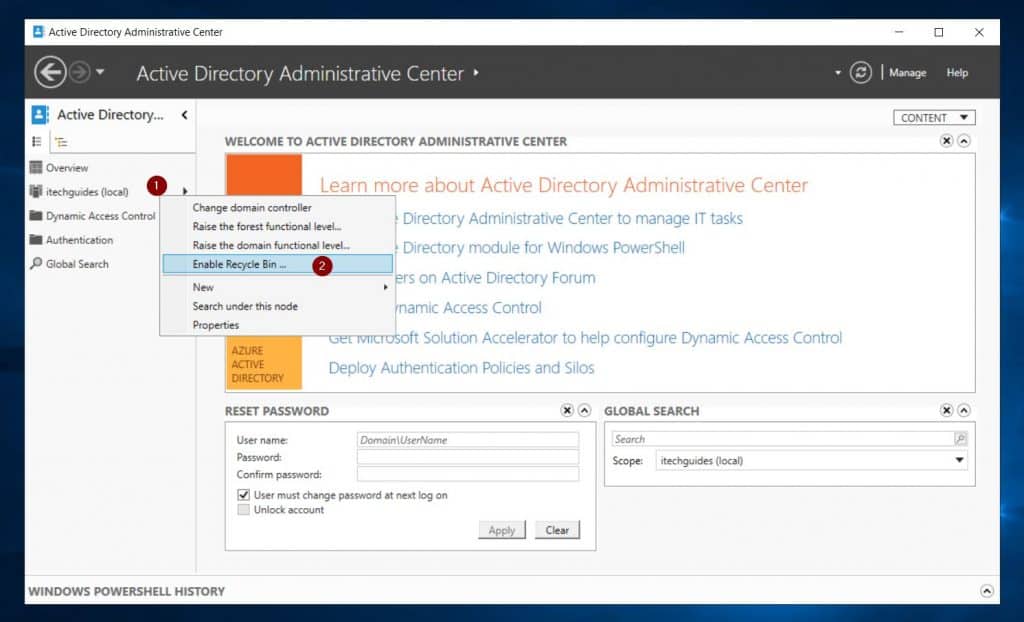Viewport: 1024px width, 622px height.
Task: Open the module for Windows PowerShell link
Action: coord(541,248)
